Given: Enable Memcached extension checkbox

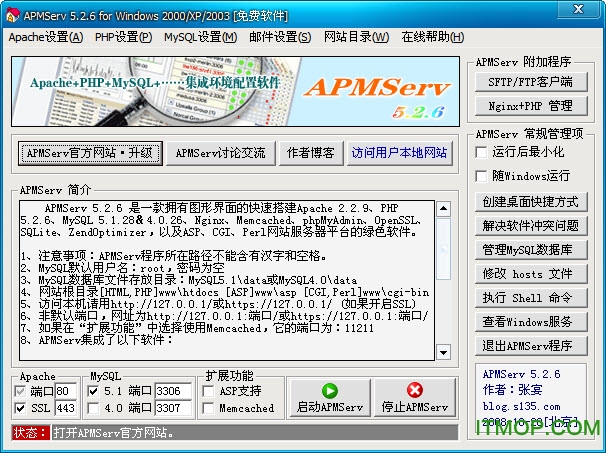Looking at the screenshot, I should [x=208, y=408].
